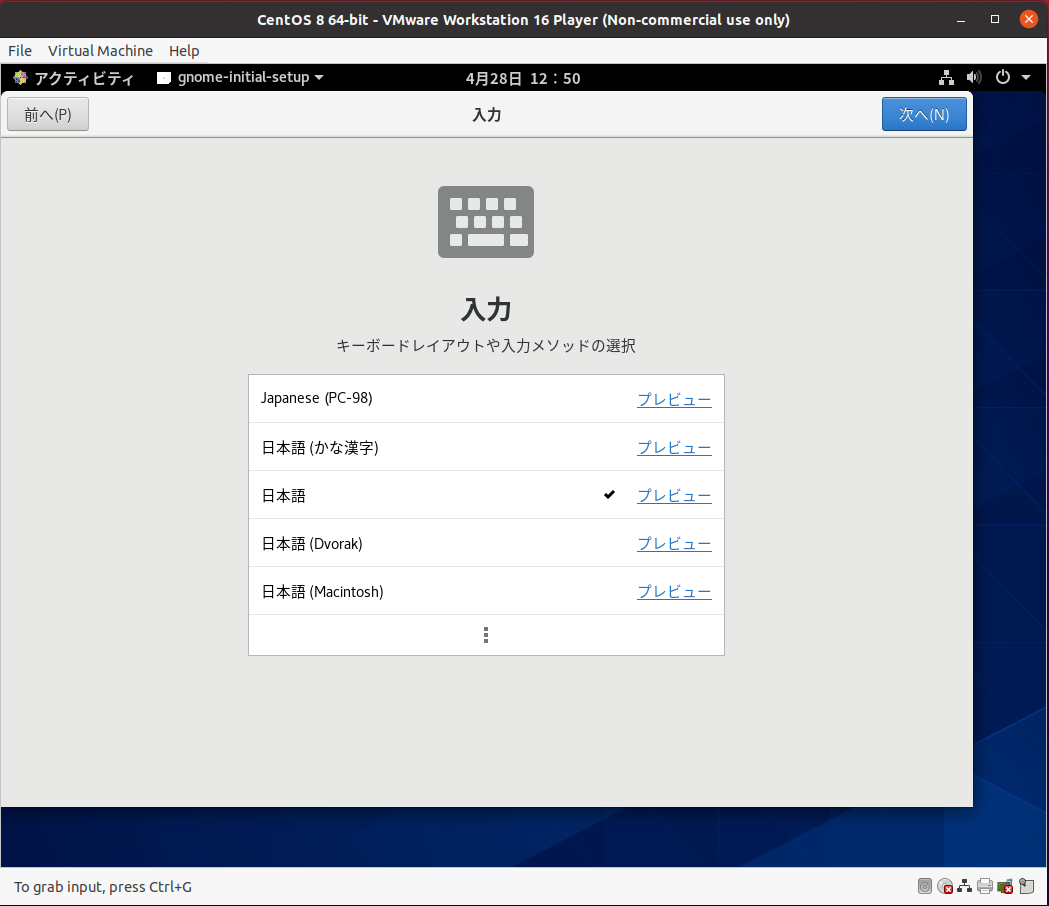Click the message log note icon
The width and height of the screenshot is (1049, 906).
(x=1026, y=886)
